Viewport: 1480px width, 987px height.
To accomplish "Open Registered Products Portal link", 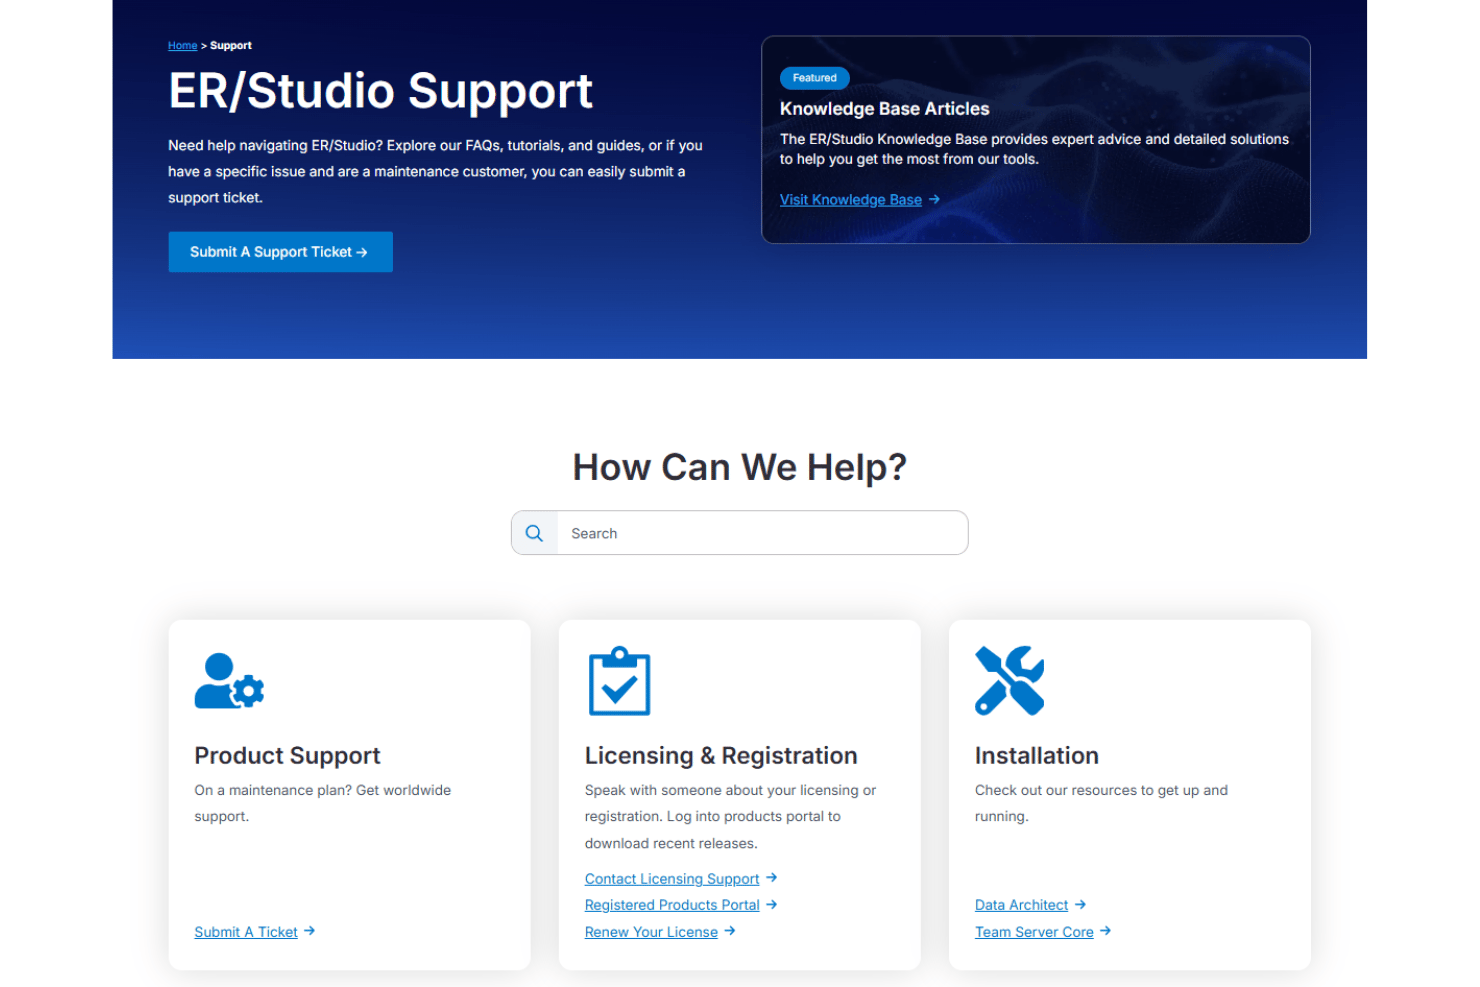I will [672, 905].
